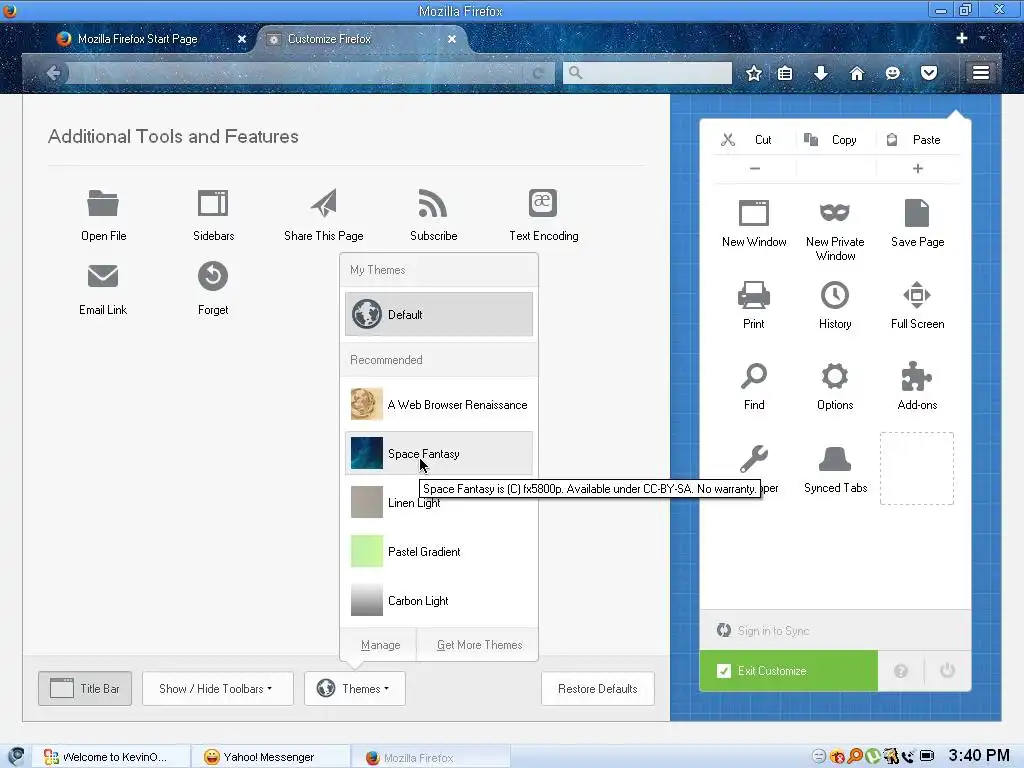Click the Cut button in menu panel
The image size is (1024, 768).
click(x=754, y=139)
